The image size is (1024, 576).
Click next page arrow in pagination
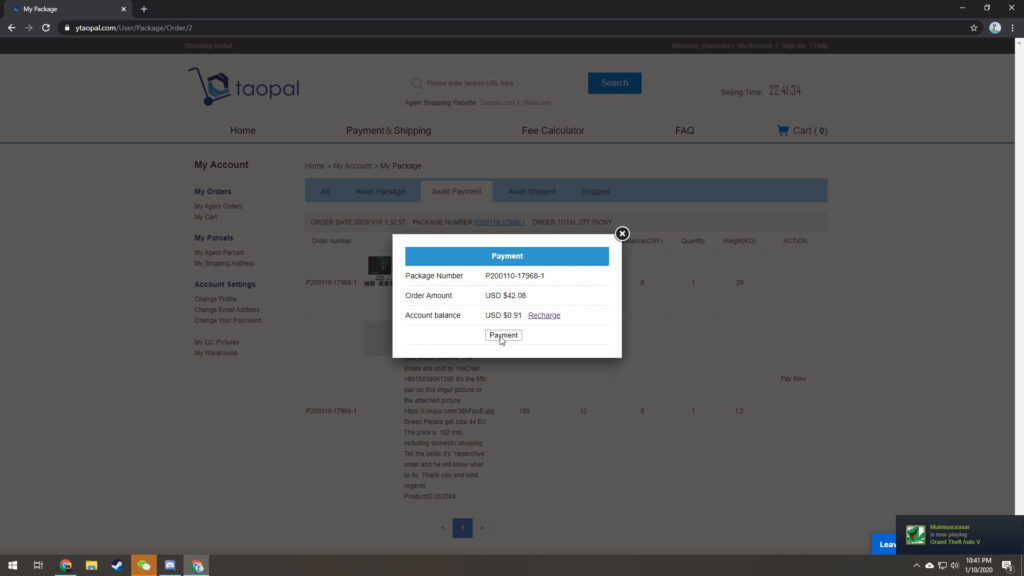tap(482, 528)
